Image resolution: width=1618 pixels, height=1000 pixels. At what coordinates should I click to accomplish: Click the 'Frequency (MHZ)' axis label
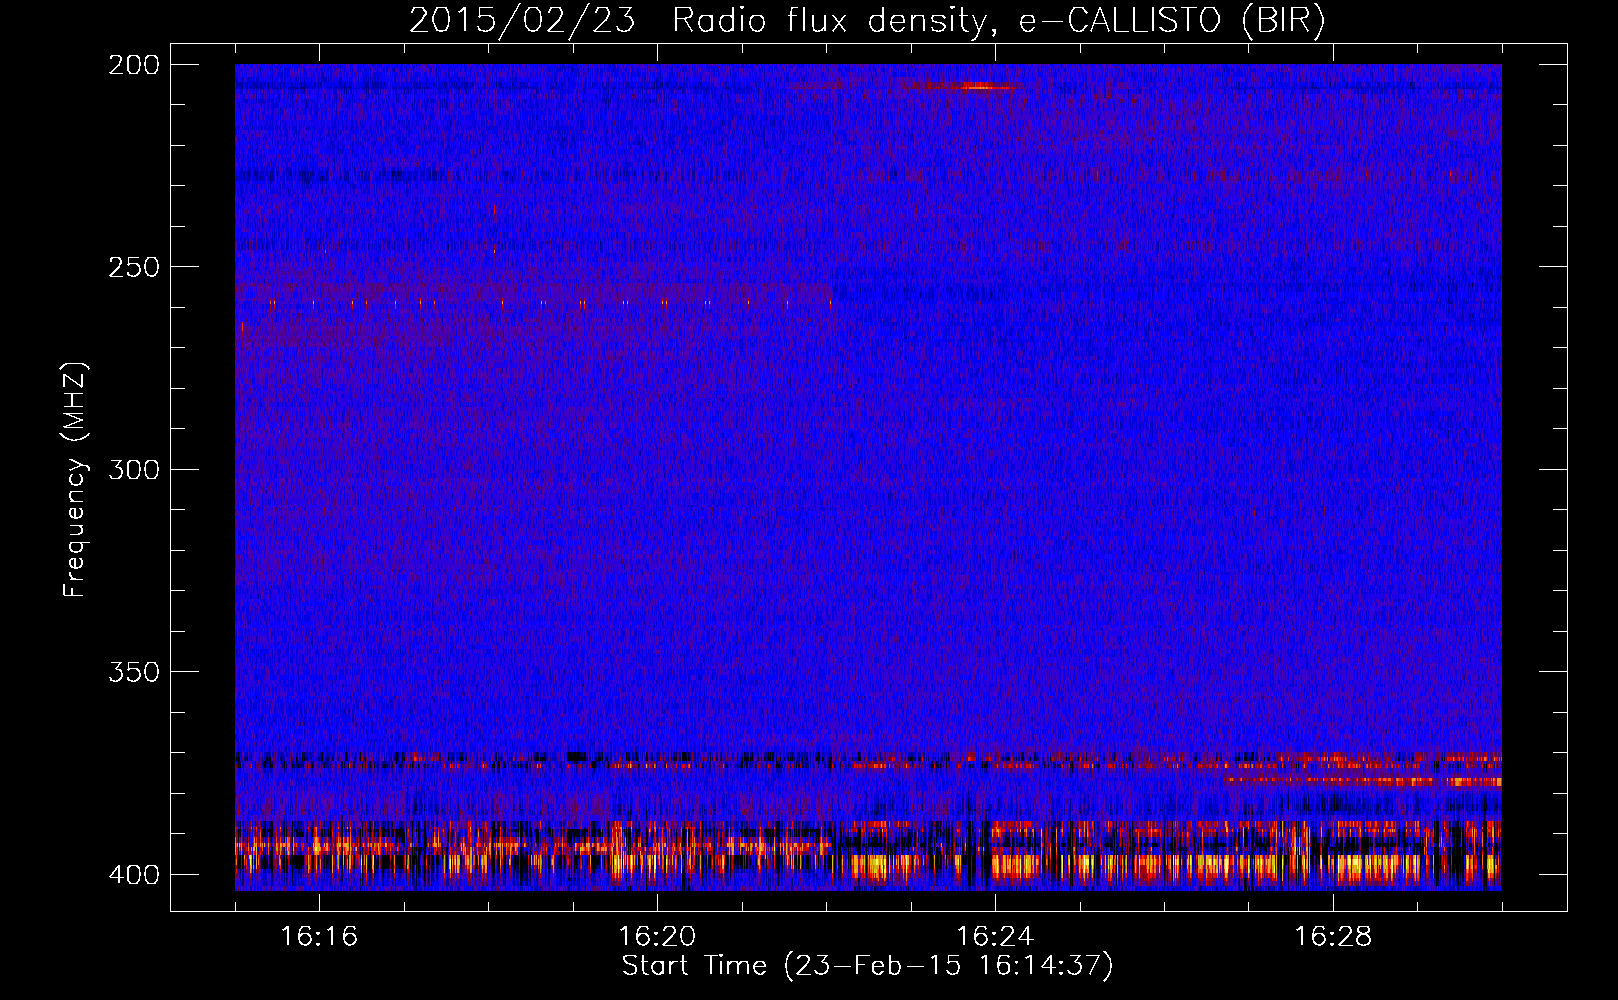[x=75, y=480]
